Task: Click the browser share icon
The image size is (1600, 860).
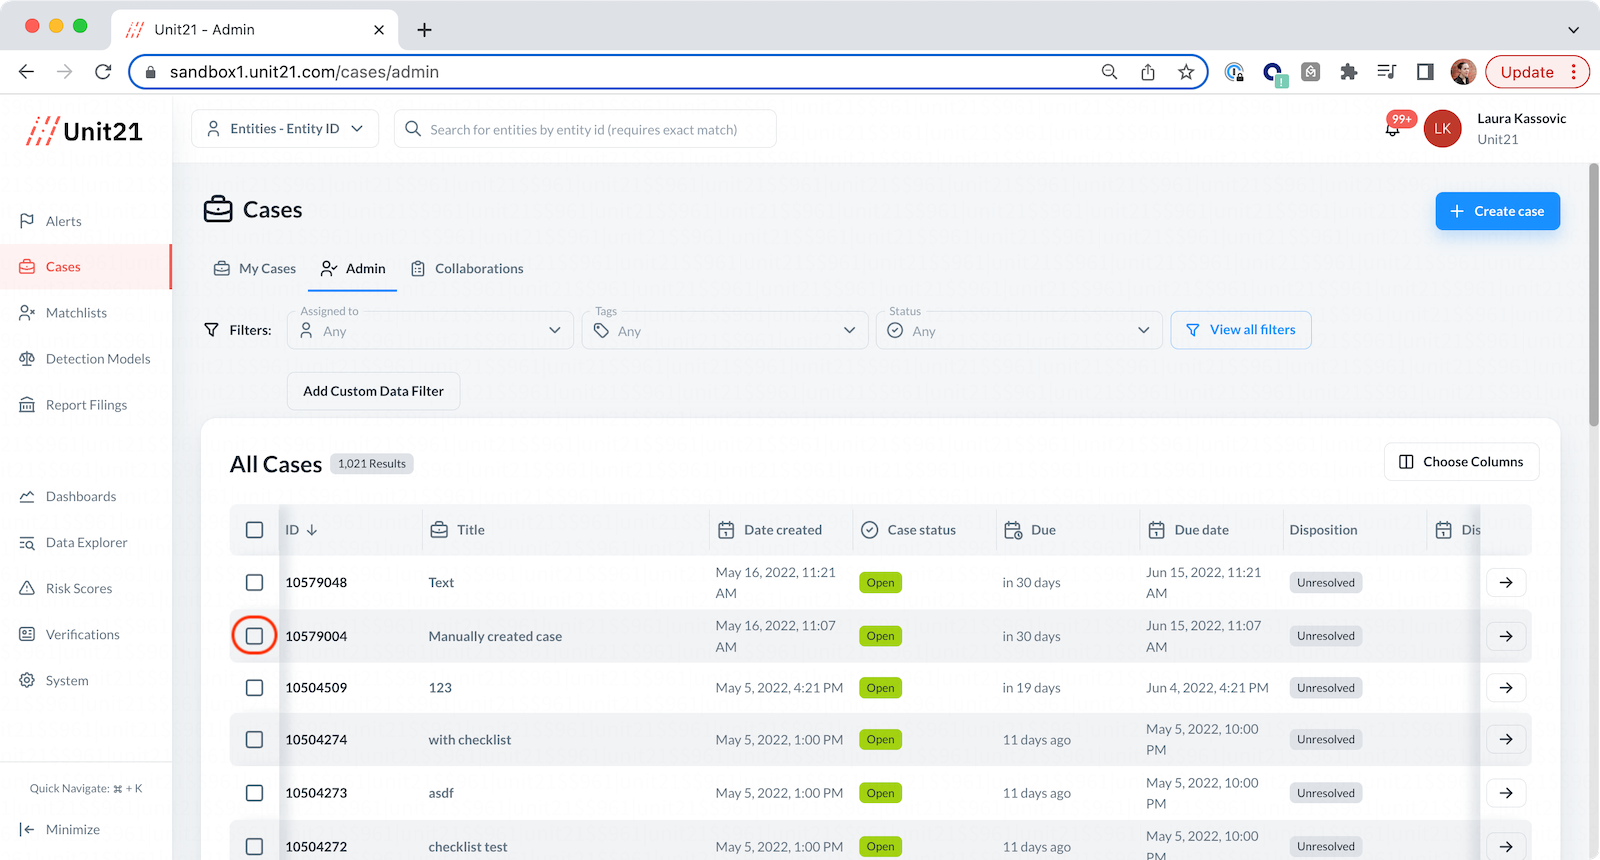Action: [1148, 72]
